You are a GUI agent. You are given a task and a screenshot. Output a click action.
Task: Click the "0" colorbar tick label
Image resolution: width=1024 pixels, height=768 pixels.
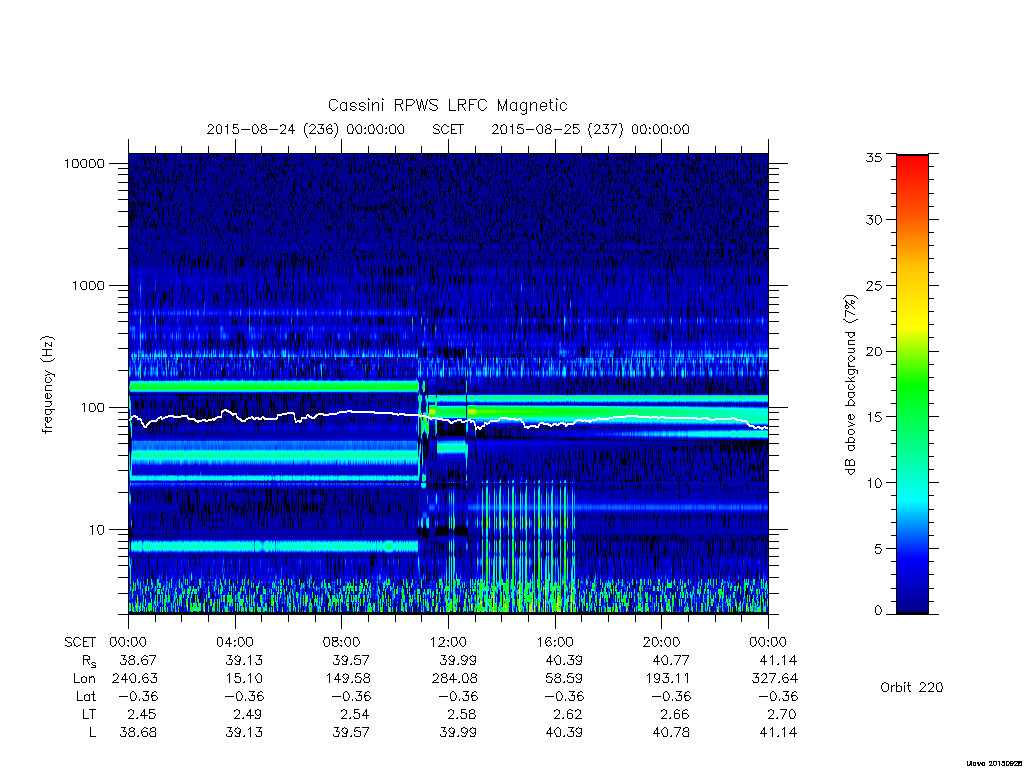pyautogui.click(x=878, y=611)
